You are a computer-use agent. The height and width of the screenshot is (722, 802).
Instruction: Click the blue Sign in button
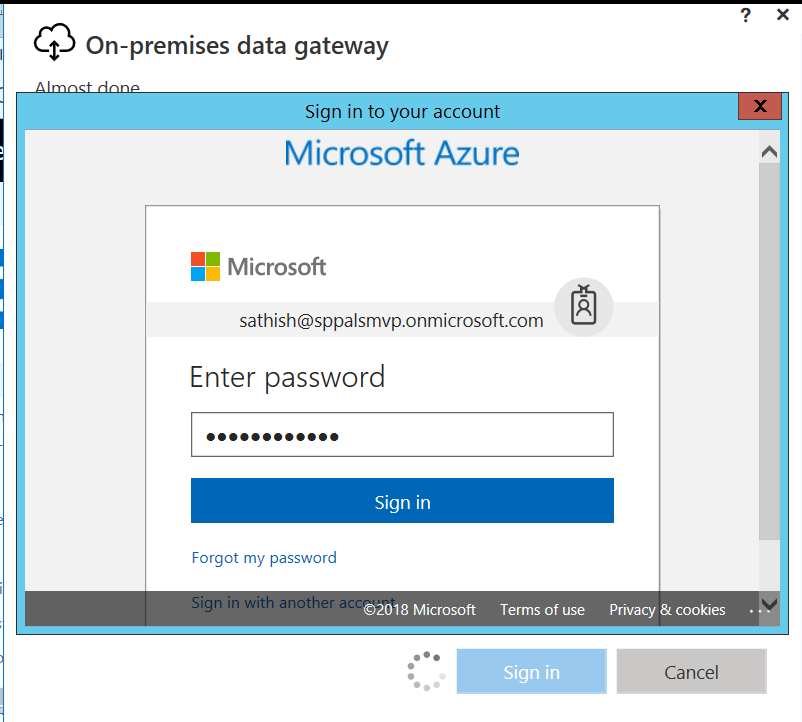coord(402,501)
